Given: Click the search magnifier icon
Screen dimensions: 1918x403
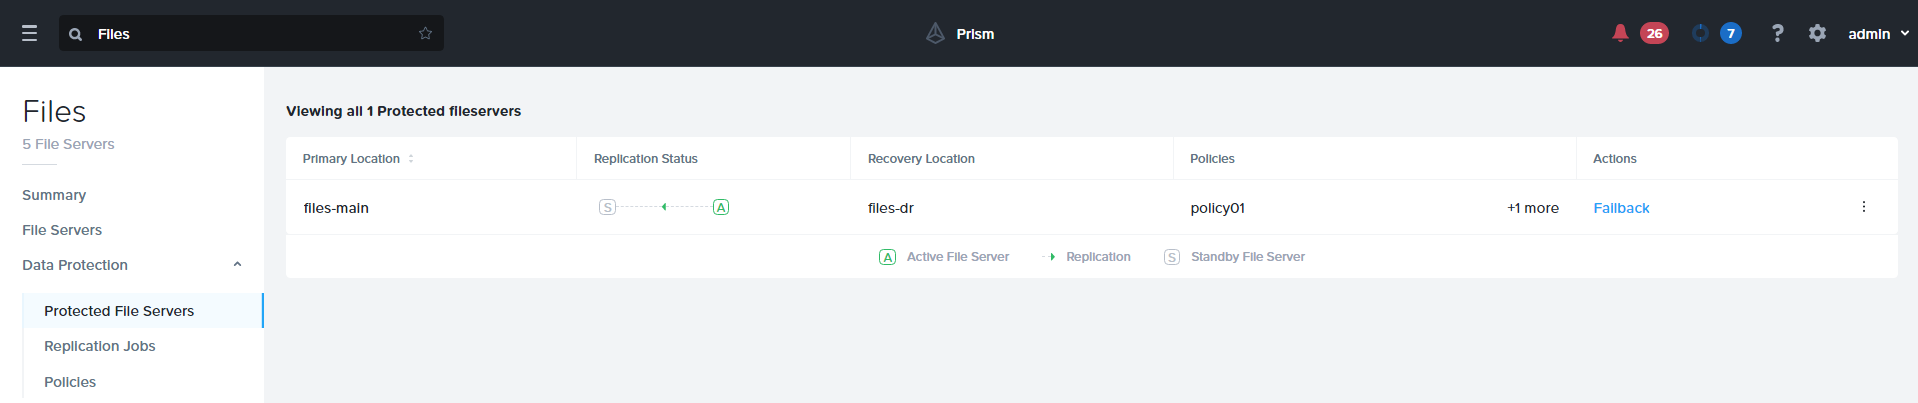Looking at the screenshot, I should coord(75,34).
